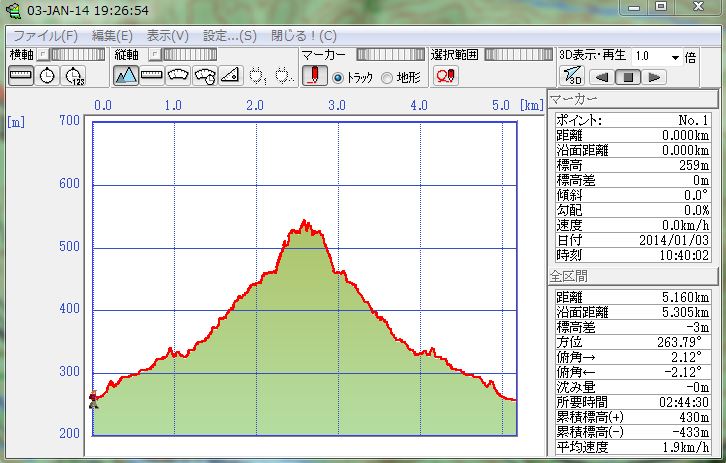Select the 地形 radio button

coord(387,78)
